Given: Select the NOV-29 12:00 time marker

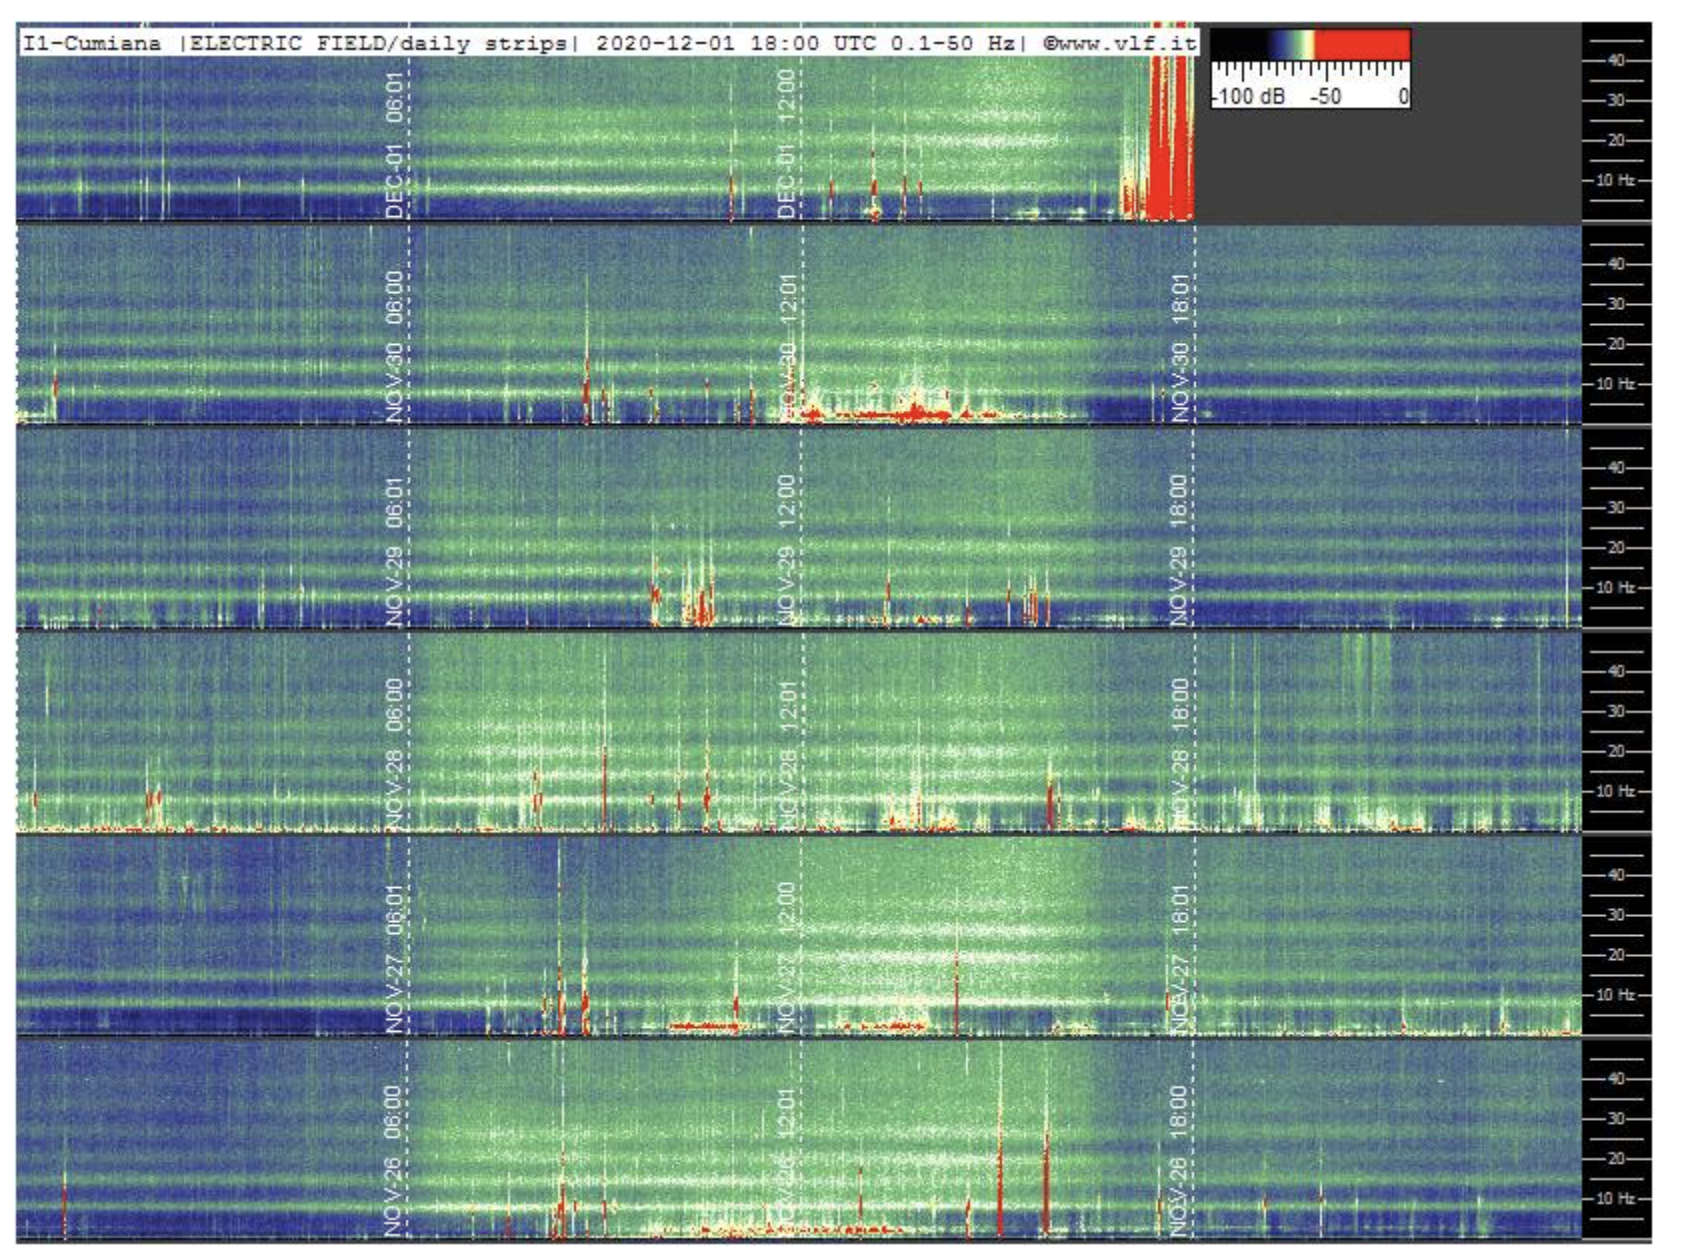Looking at the screenshot, I should tap(787, 550).
